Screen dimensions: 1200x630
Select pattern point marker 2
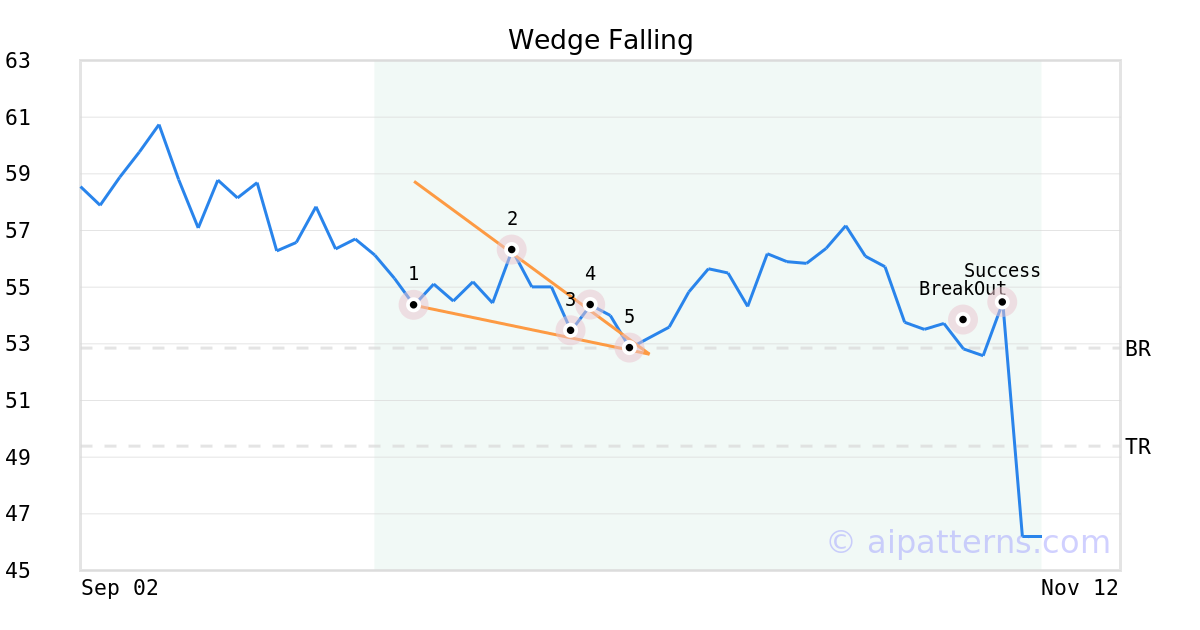[511, 249]
